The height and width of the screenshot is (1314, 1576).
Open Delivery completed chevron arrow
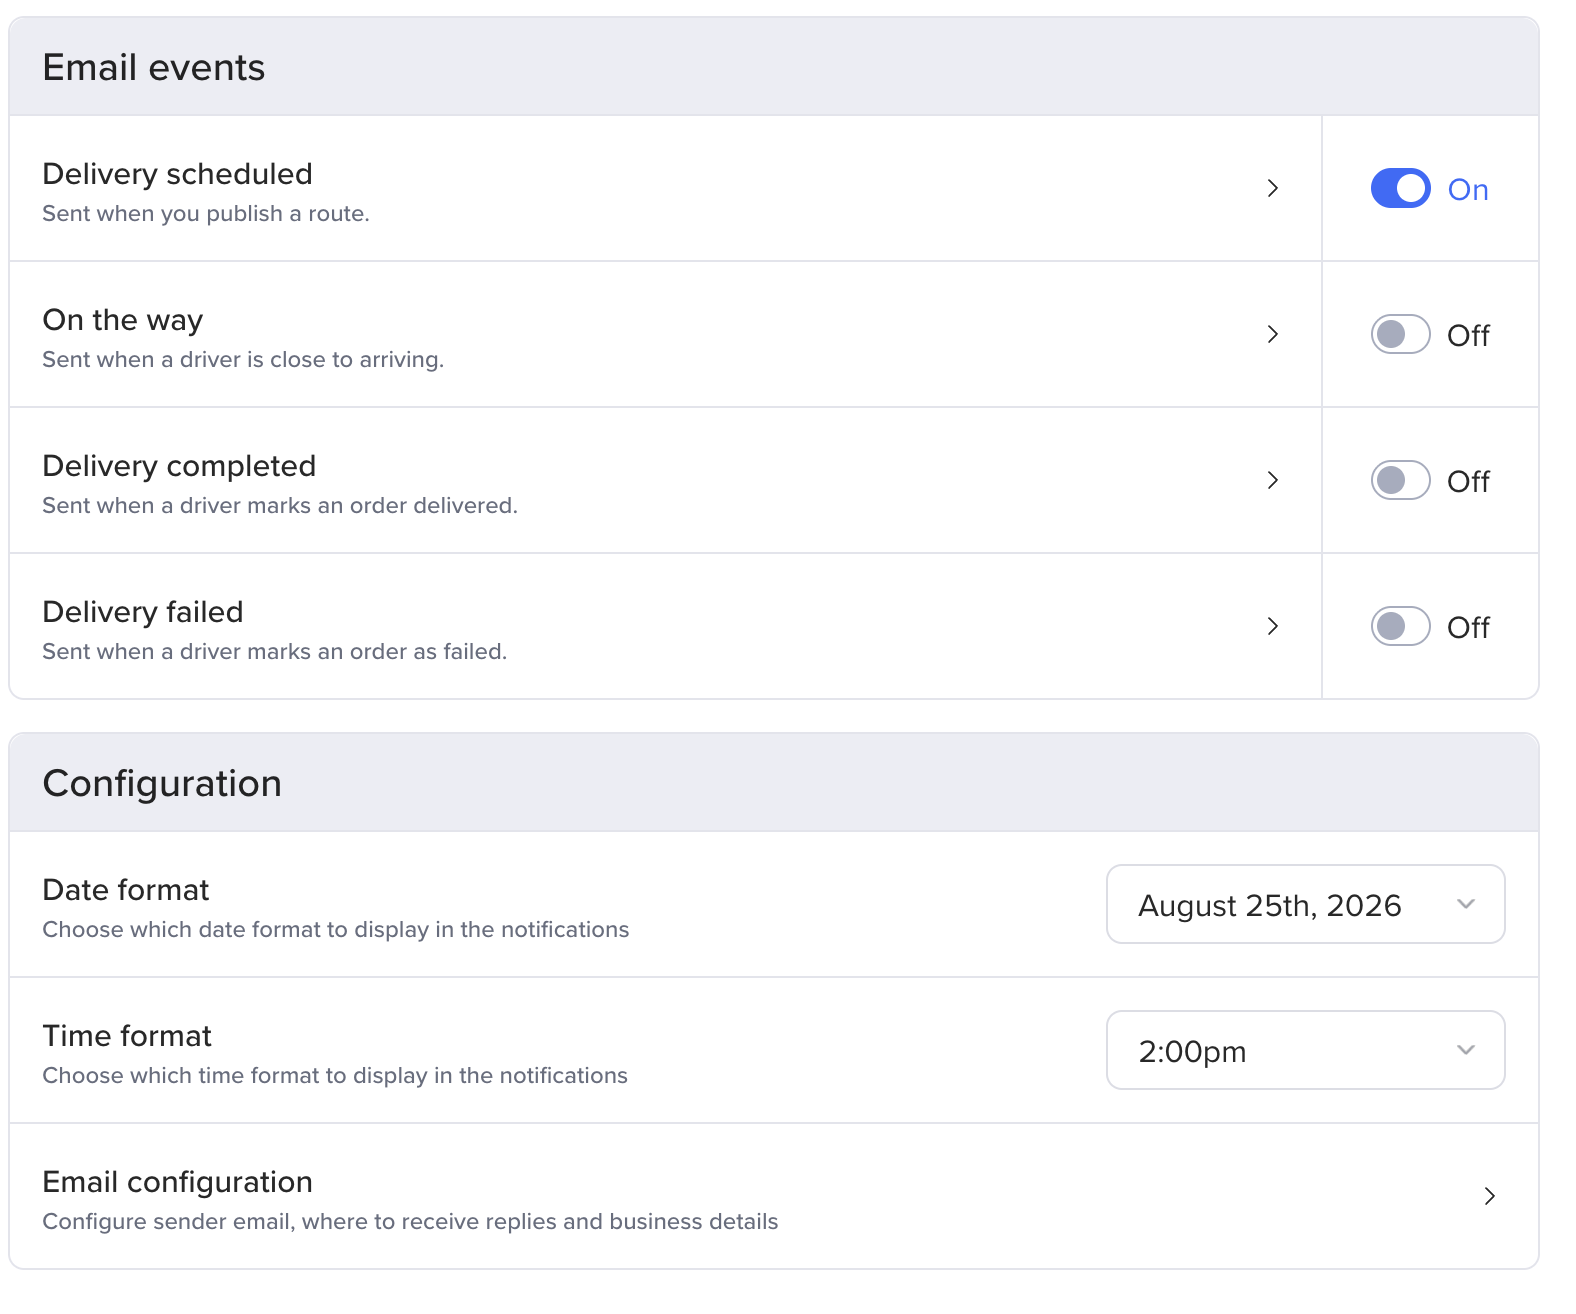[x=1272, y=480]
